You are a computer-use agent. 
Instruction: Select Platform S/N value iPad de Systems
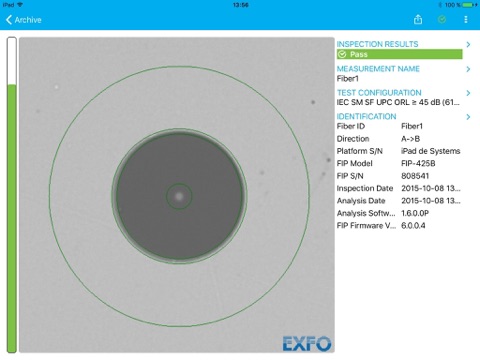[431, 151]
